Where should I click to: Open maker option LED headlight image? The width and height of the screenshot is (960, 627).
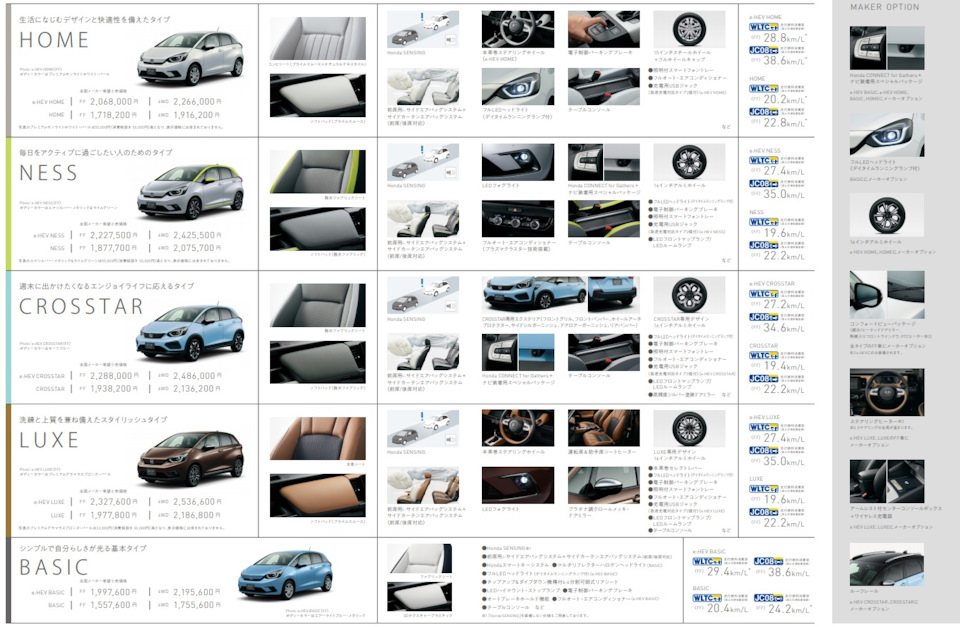[x=887, y=134]
